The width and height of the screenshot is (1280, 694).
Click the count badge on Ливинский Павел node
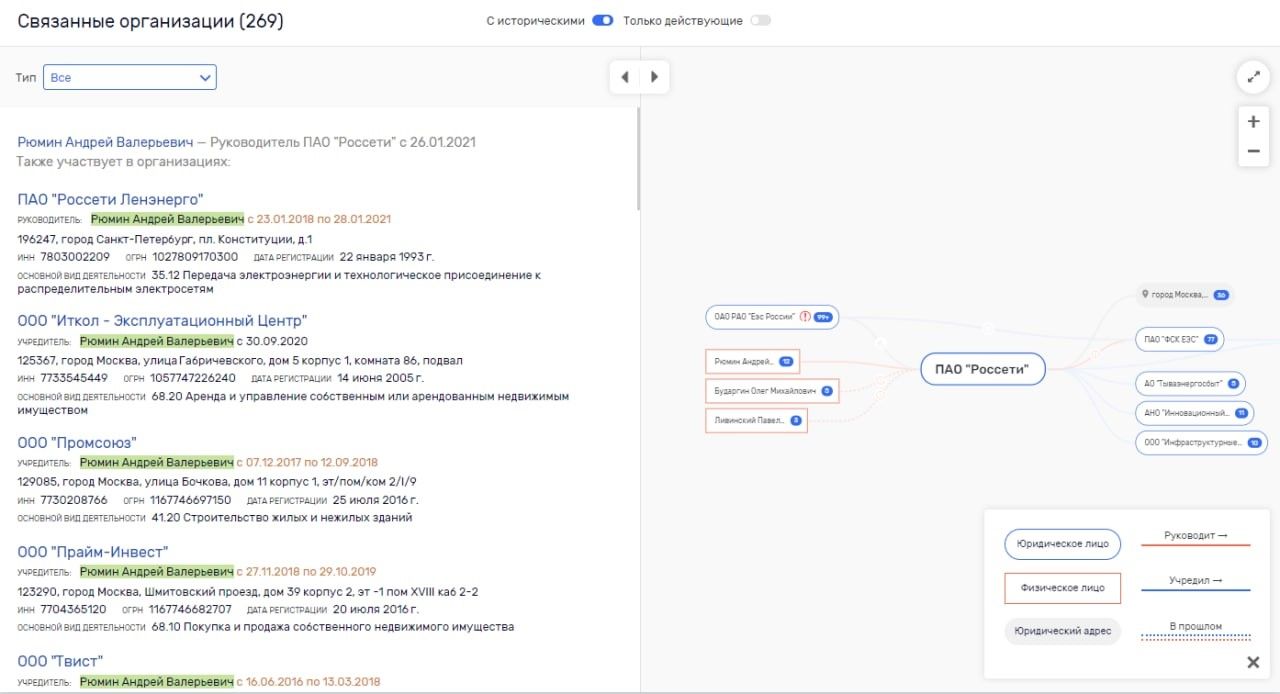tap(796, 421)
